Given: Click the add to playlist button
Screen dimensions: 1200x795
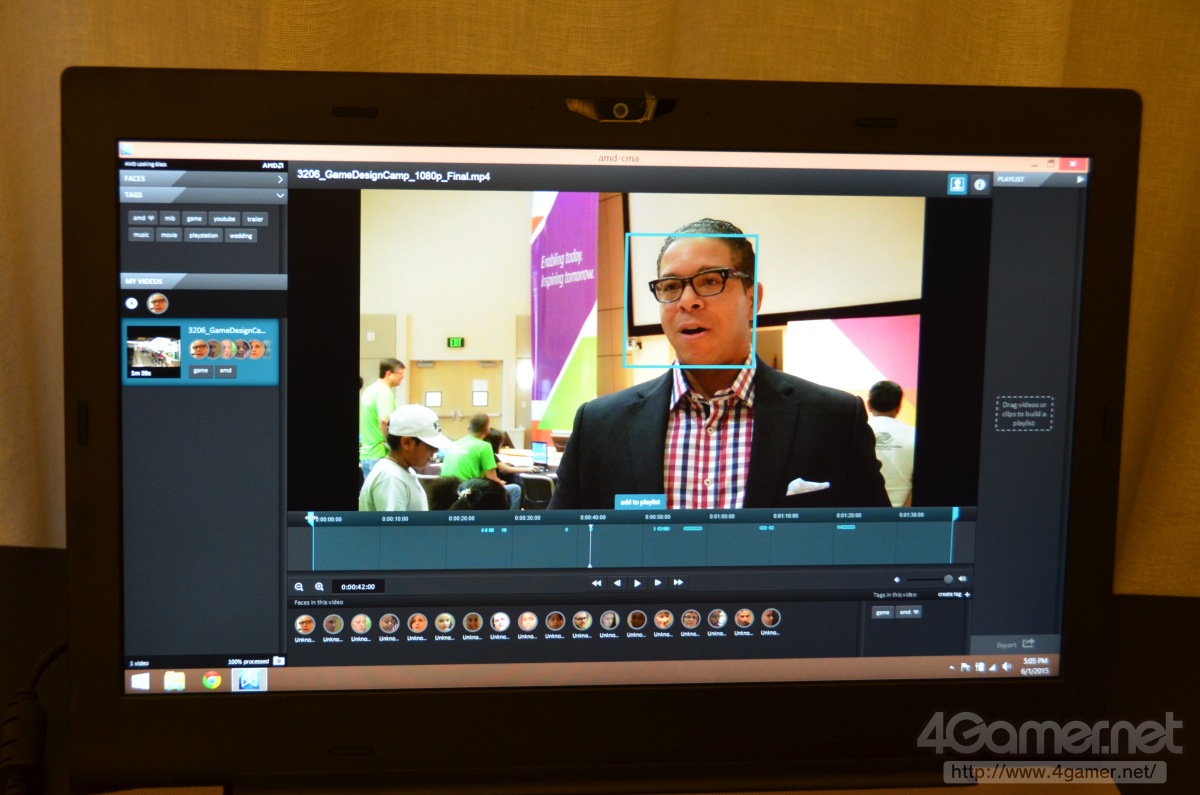Looking at the screenshot, I should [x=639, y=501].
